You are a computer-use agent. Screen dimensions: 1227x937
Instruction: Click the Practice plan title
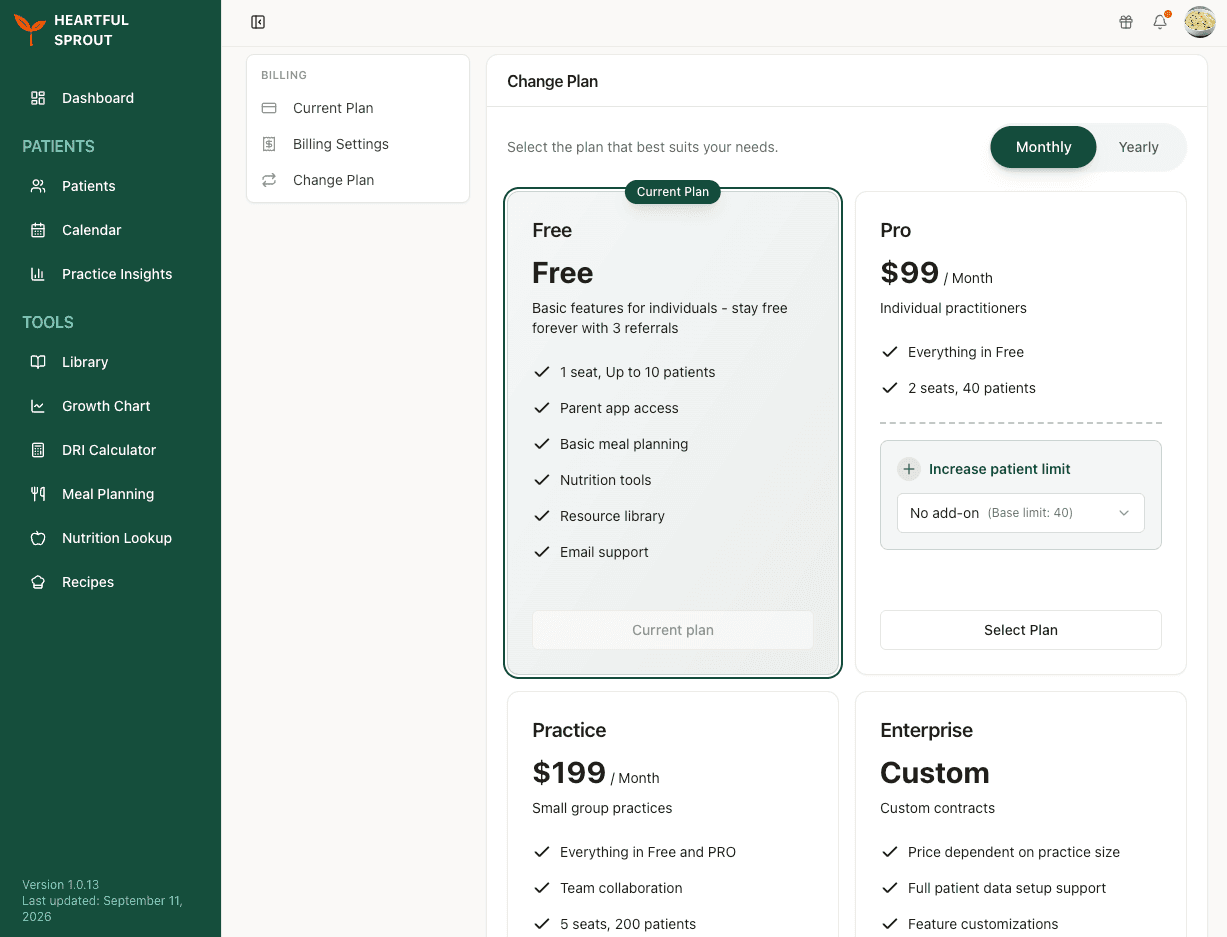click(569, 730)
